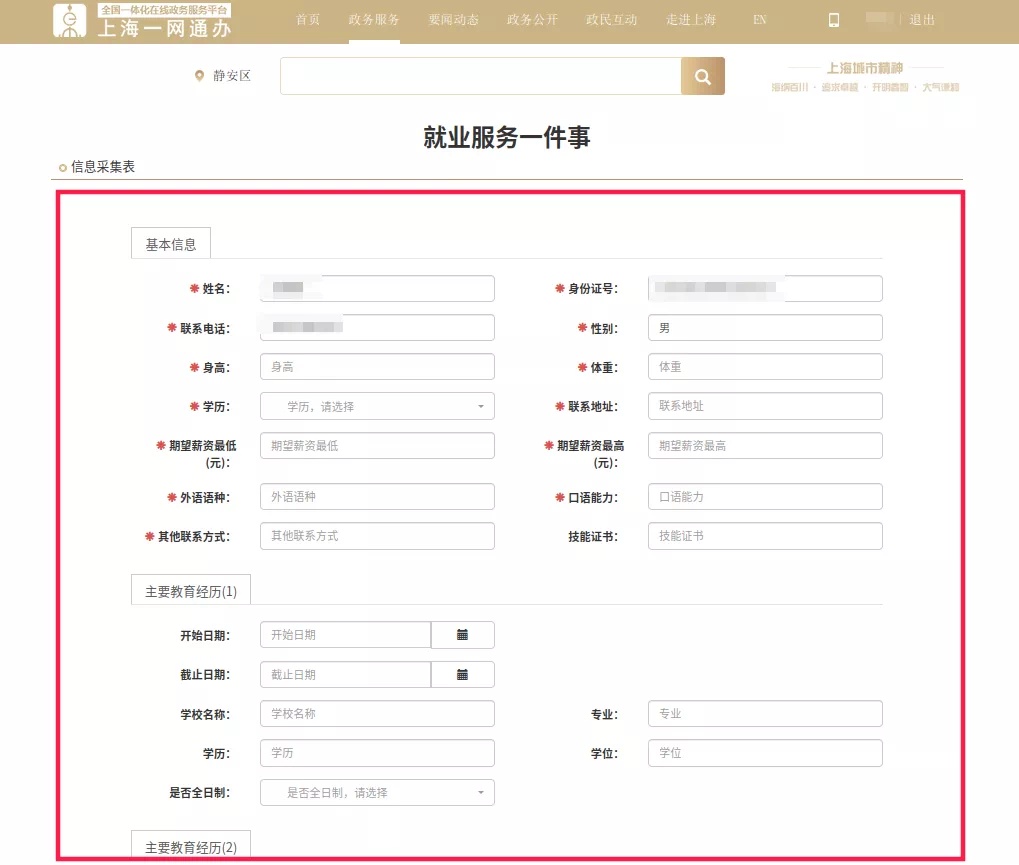Open 要闻动态 from the top menu
This screenshot has height=865, width=1019.
[453, 20]
